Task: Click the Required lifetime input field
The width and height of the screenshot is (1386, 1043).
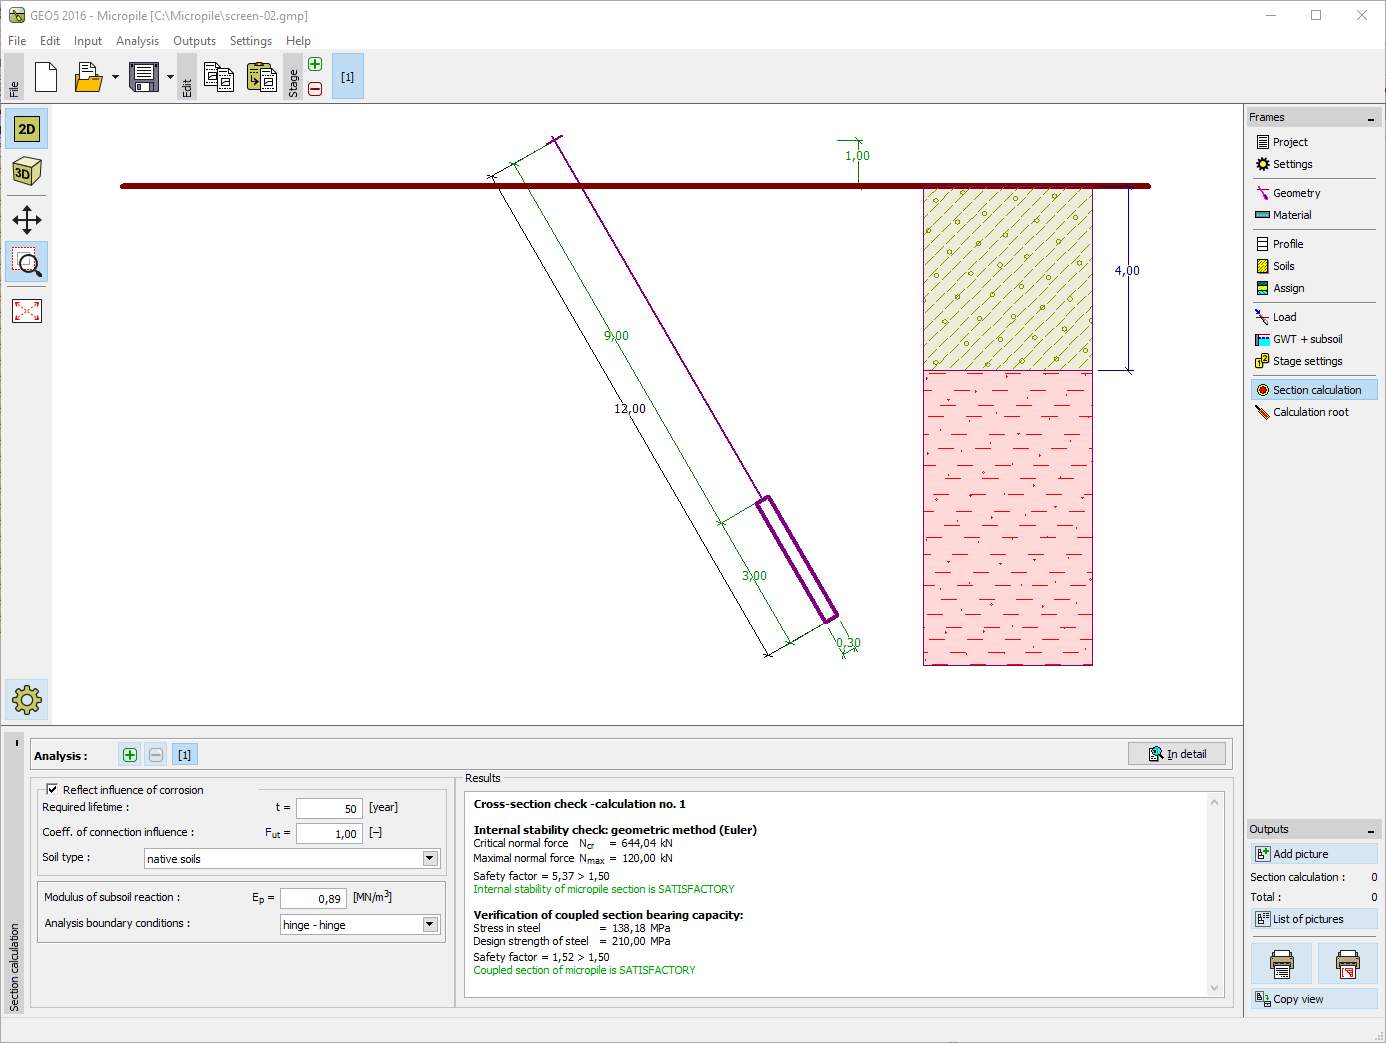Action: (329, 808)
